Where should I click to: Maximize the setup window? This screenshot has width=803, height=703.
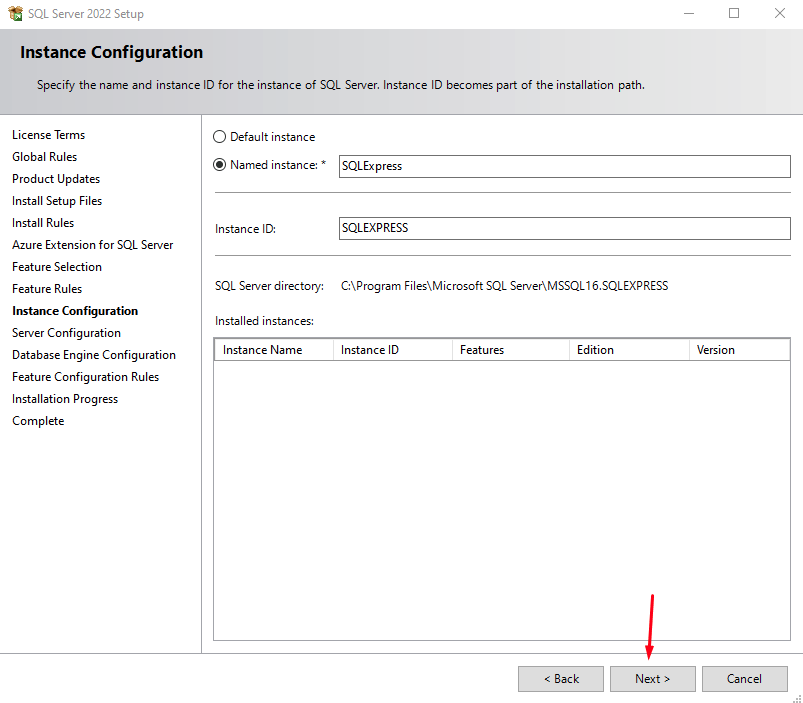[x=734, y=13]
